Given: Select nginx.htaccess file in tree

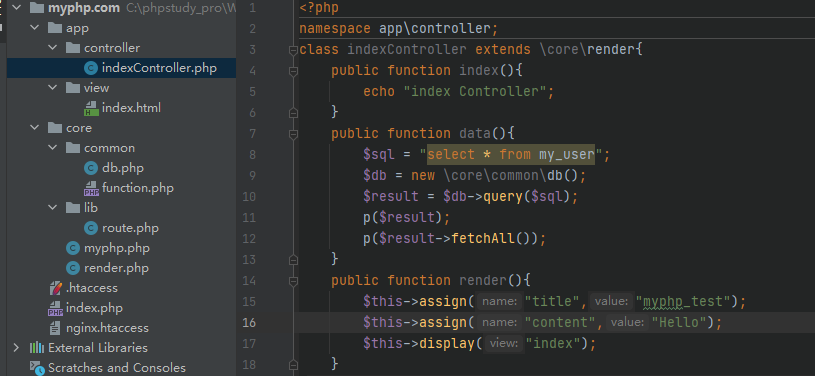Looking at the screenshot, I should pos(108,328).
